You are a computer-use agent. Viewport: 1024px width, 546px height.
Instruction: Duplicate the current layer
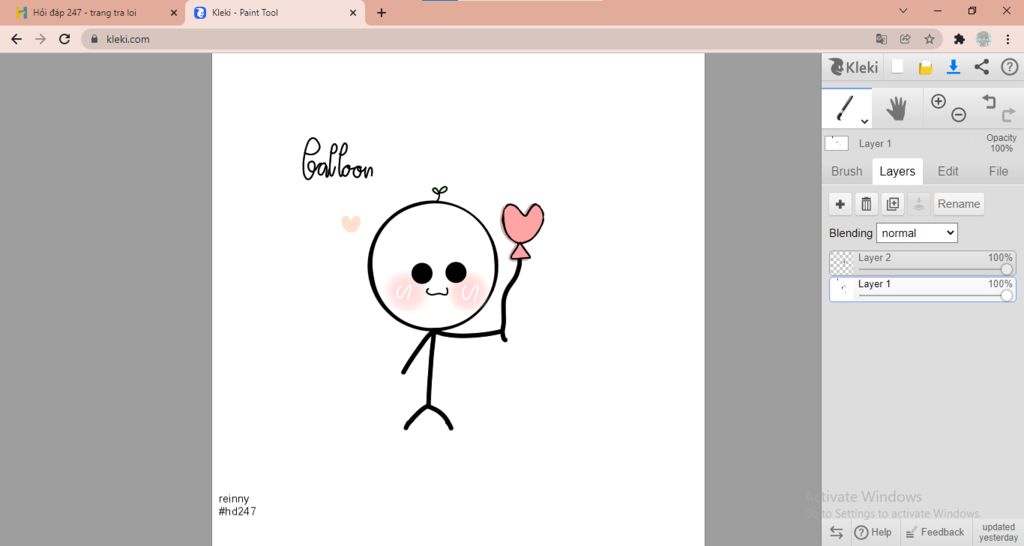[x=893, y=204]
